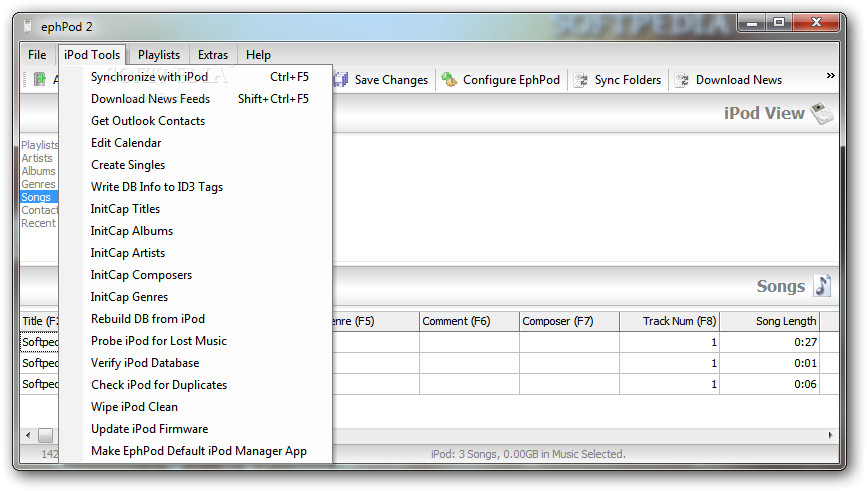Screen dimensions: 867x491
Task: Click the Configure EphPod icon
Action: (449, 80)
